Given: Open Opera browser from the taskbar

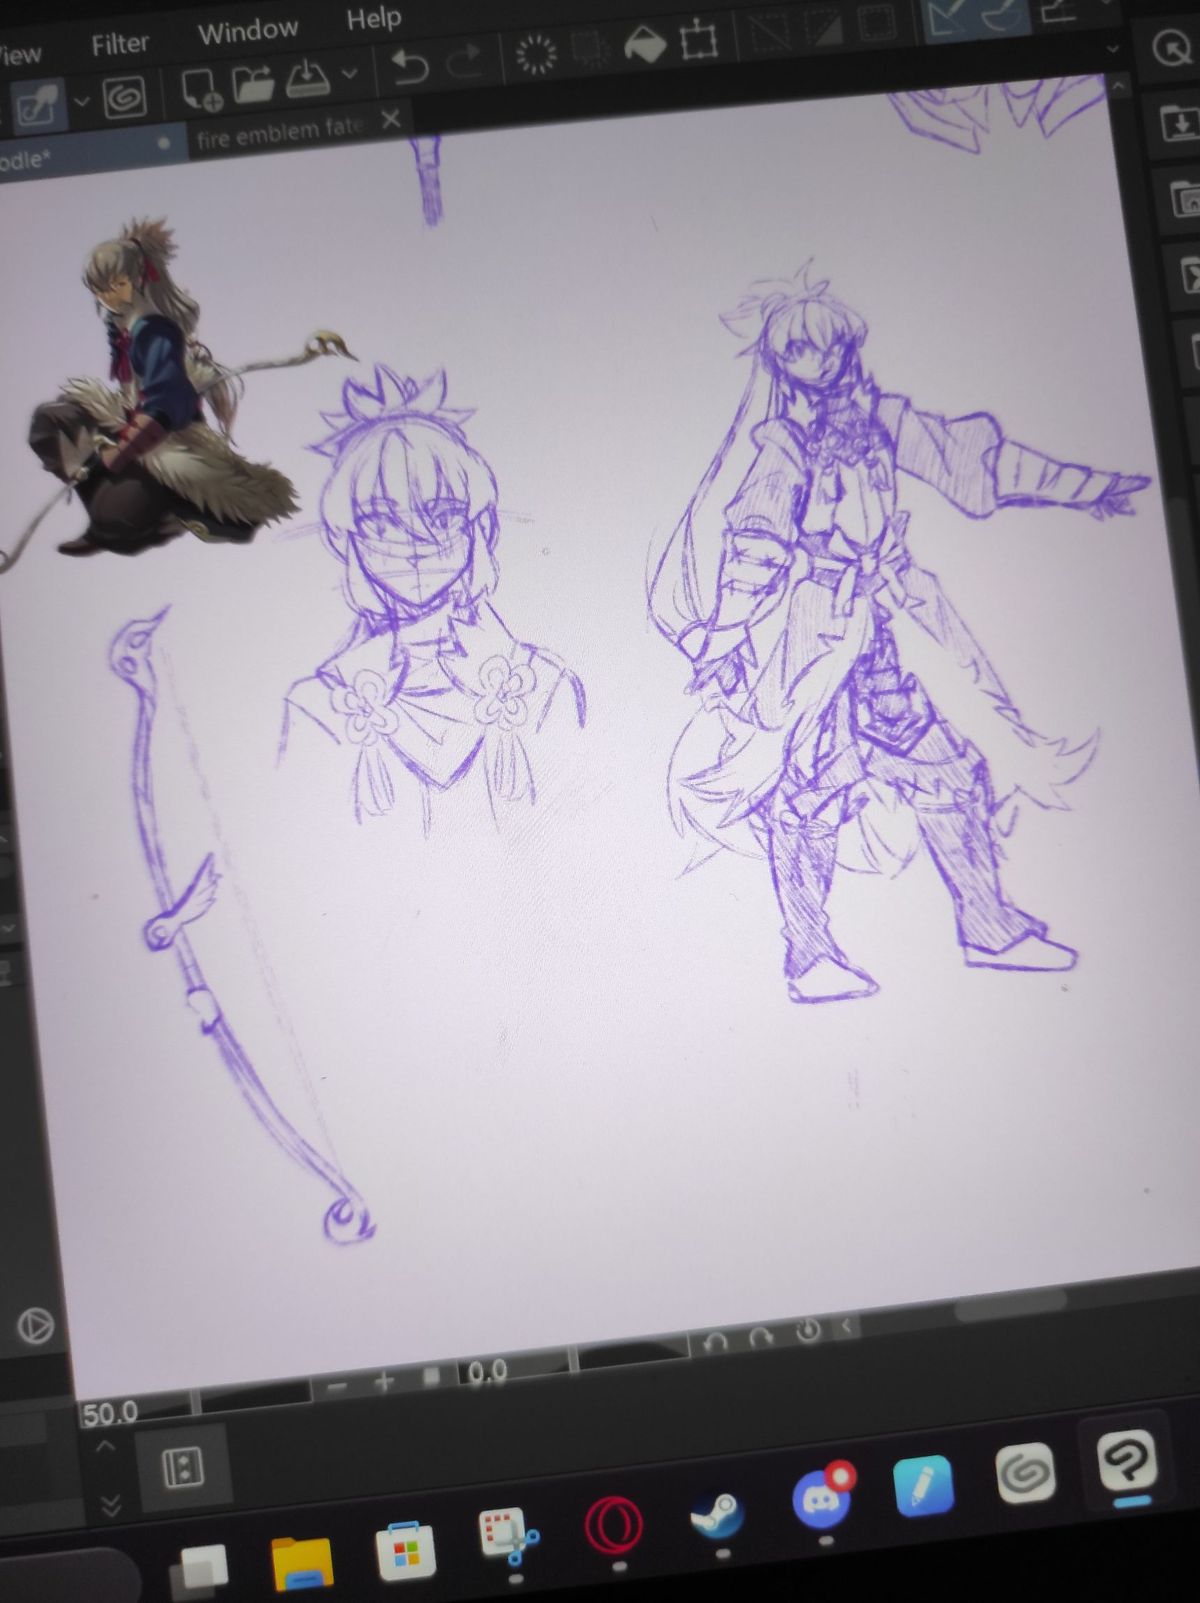Looking at the screenshot, I should [x=613, y=1526].
